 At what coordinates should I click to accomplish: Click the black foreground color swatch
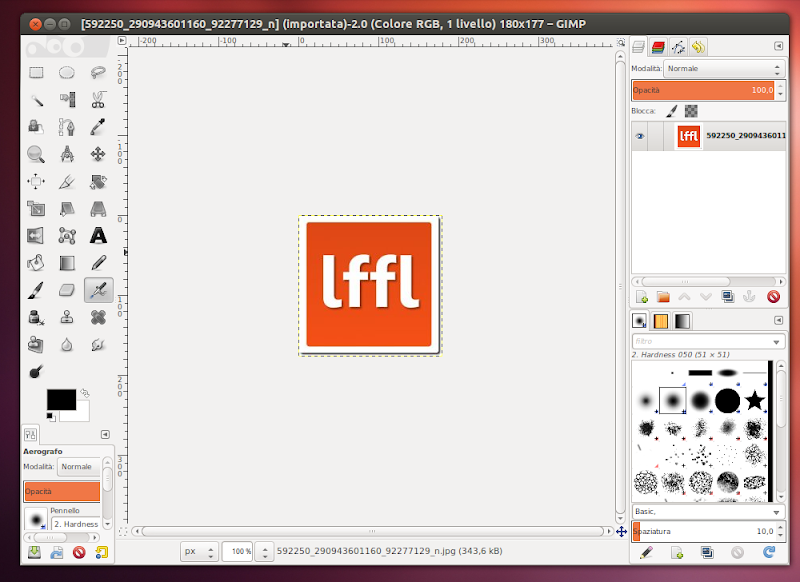pos(61,400)
